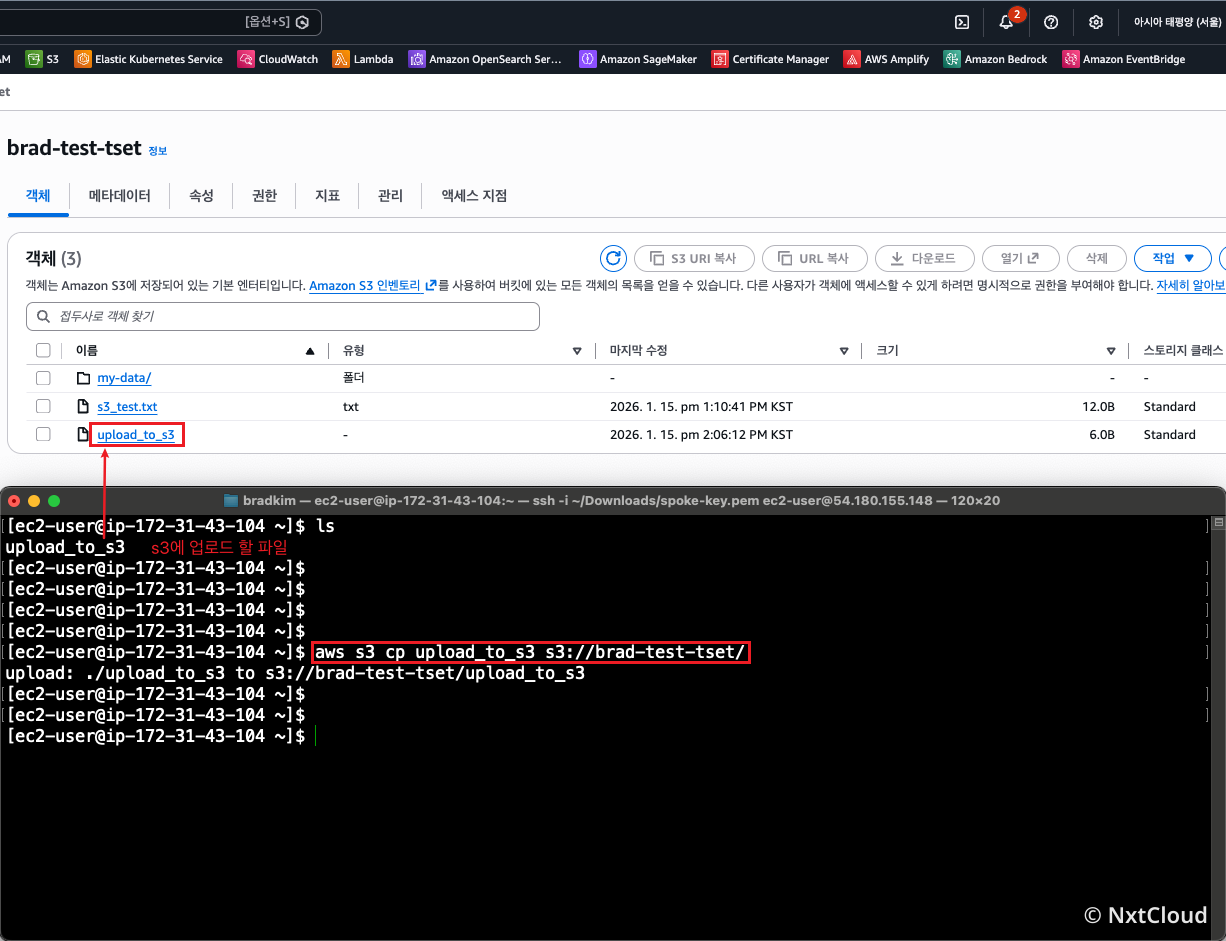Viewport: 1226px width, 941px height.
Task: Switch to the 지표 tab
Action: coord(327,196)
